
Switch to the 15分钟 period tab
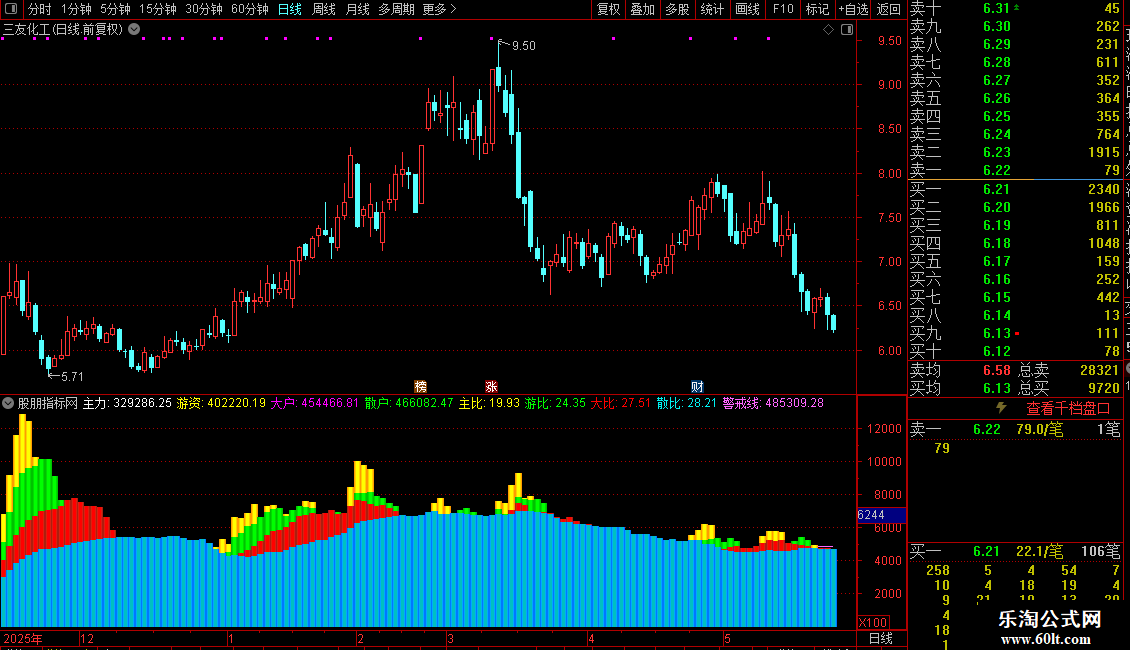(x=158, y=9)
